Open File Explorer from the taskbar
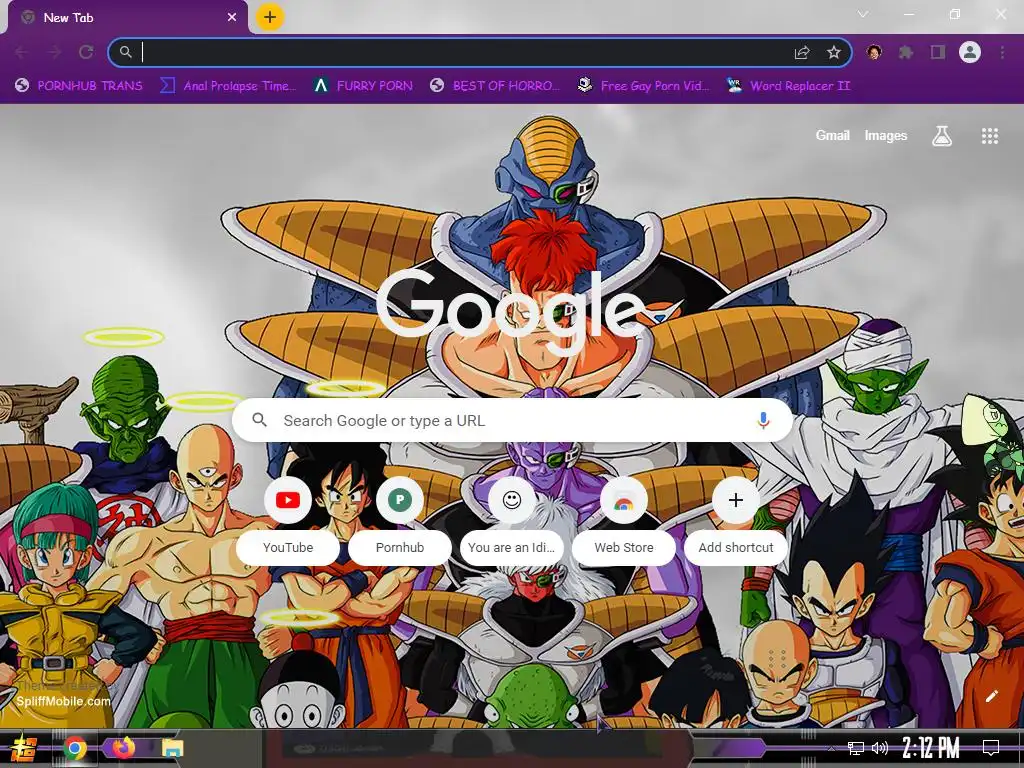The height and width of the screenshot is (768, 1024). pos(172,748)
